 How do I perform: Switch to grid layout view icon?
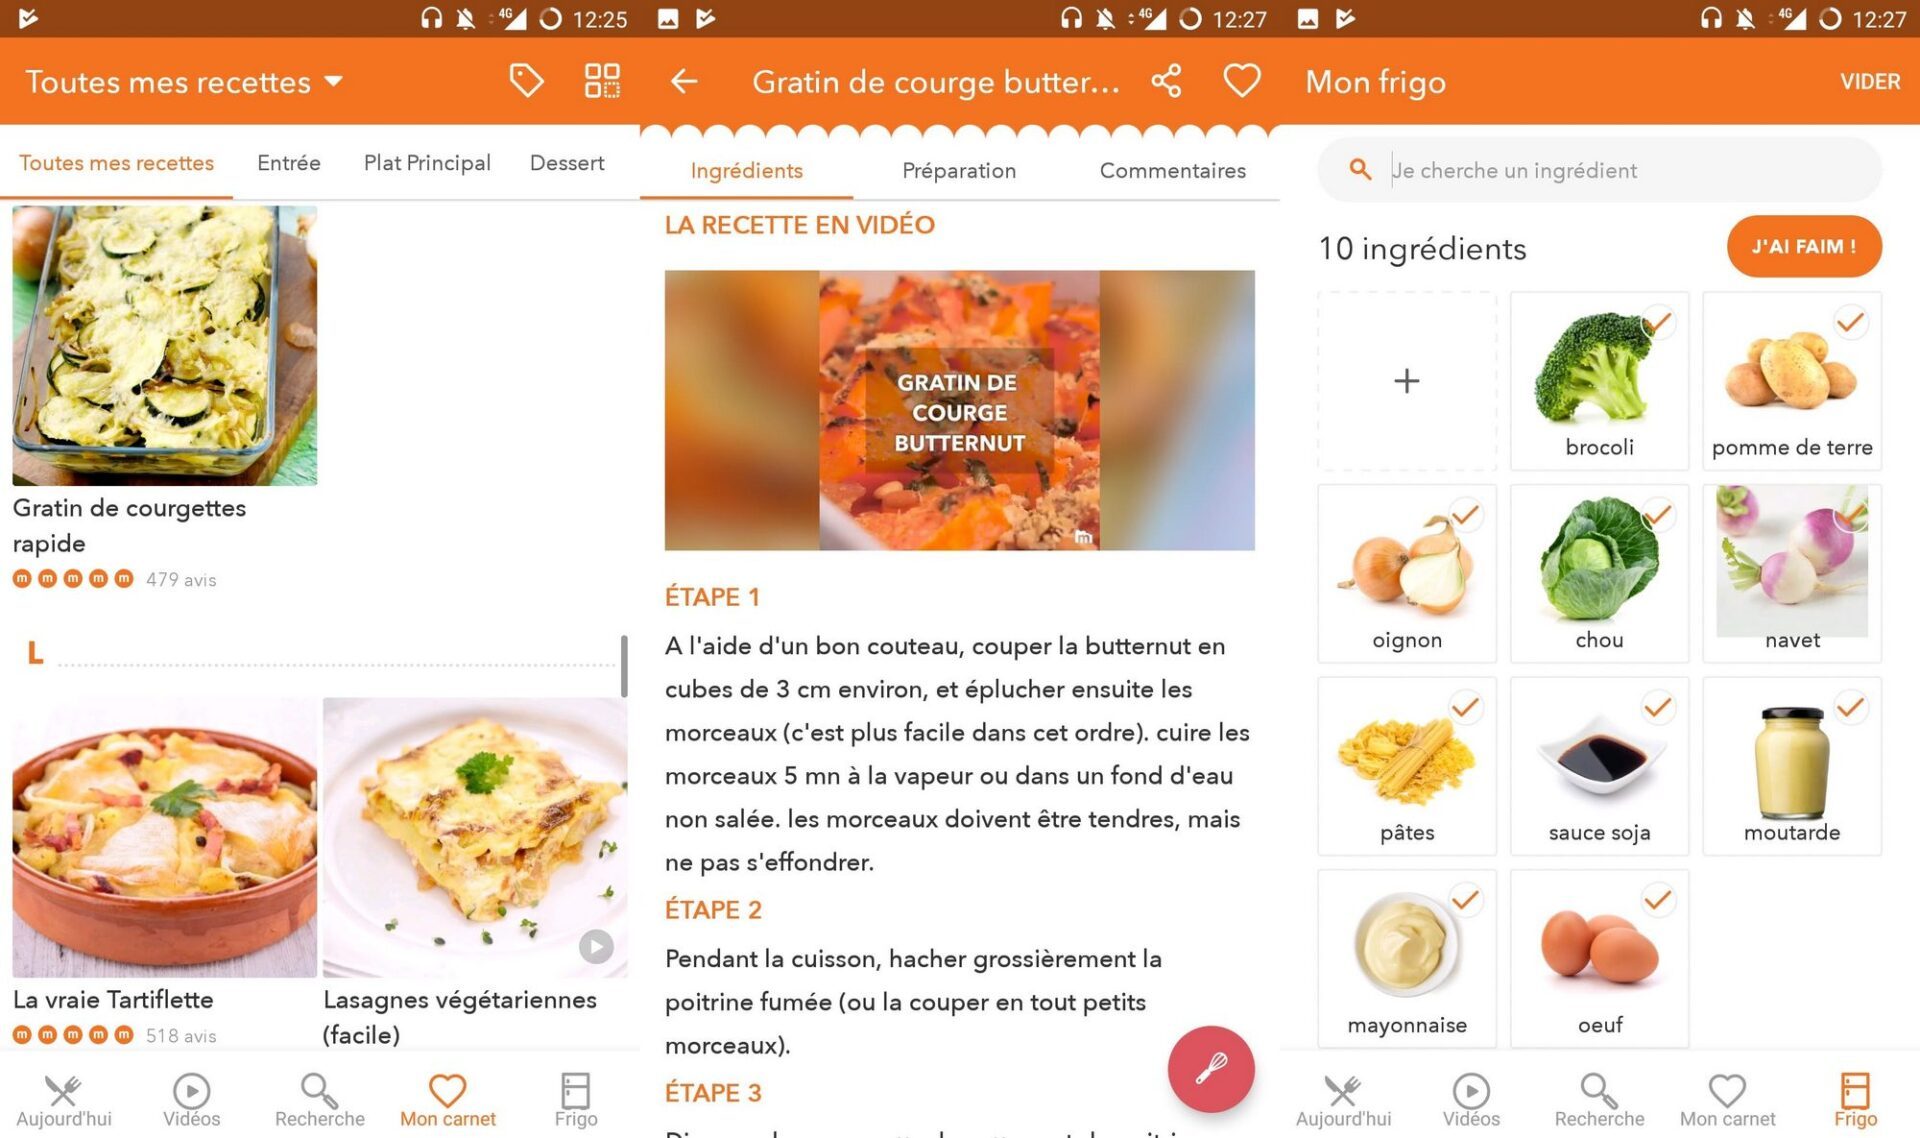point(602,81)
